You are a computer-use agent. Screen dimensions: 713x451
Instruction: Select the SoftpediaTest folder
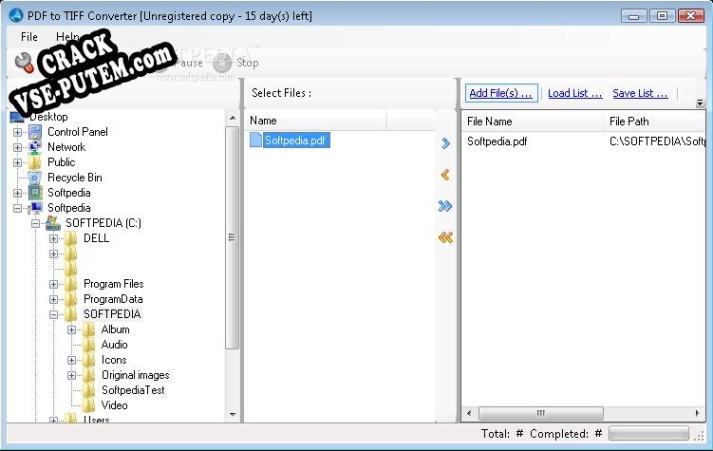tap(133, 390)
